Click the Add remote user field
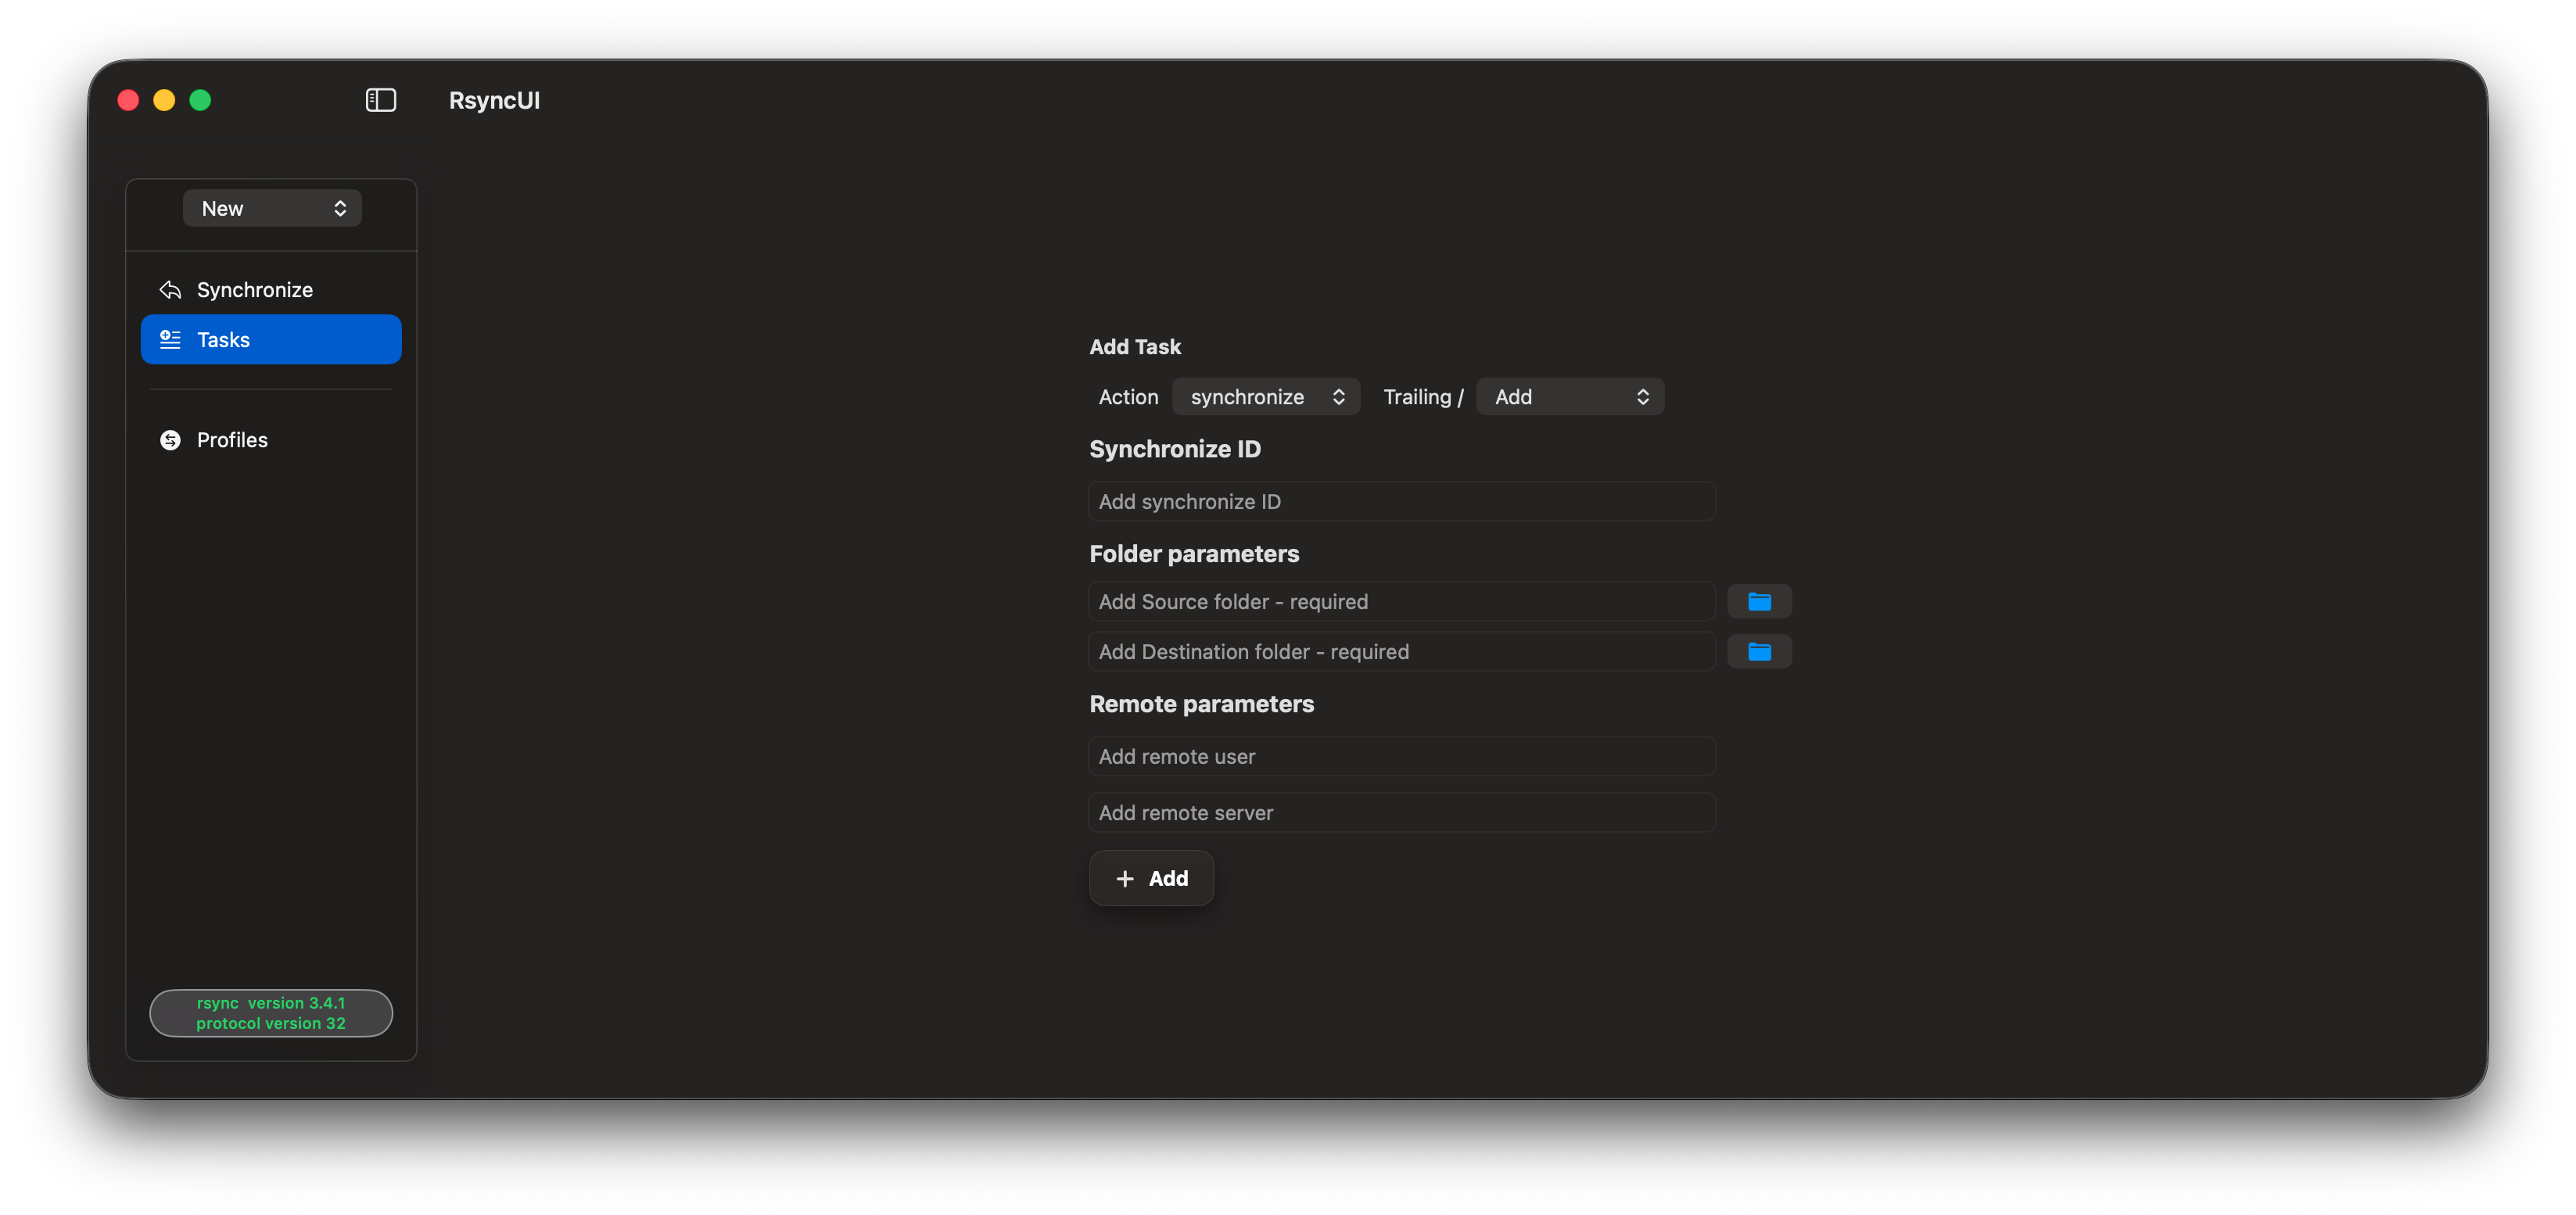 click(x=1401, y=757)
